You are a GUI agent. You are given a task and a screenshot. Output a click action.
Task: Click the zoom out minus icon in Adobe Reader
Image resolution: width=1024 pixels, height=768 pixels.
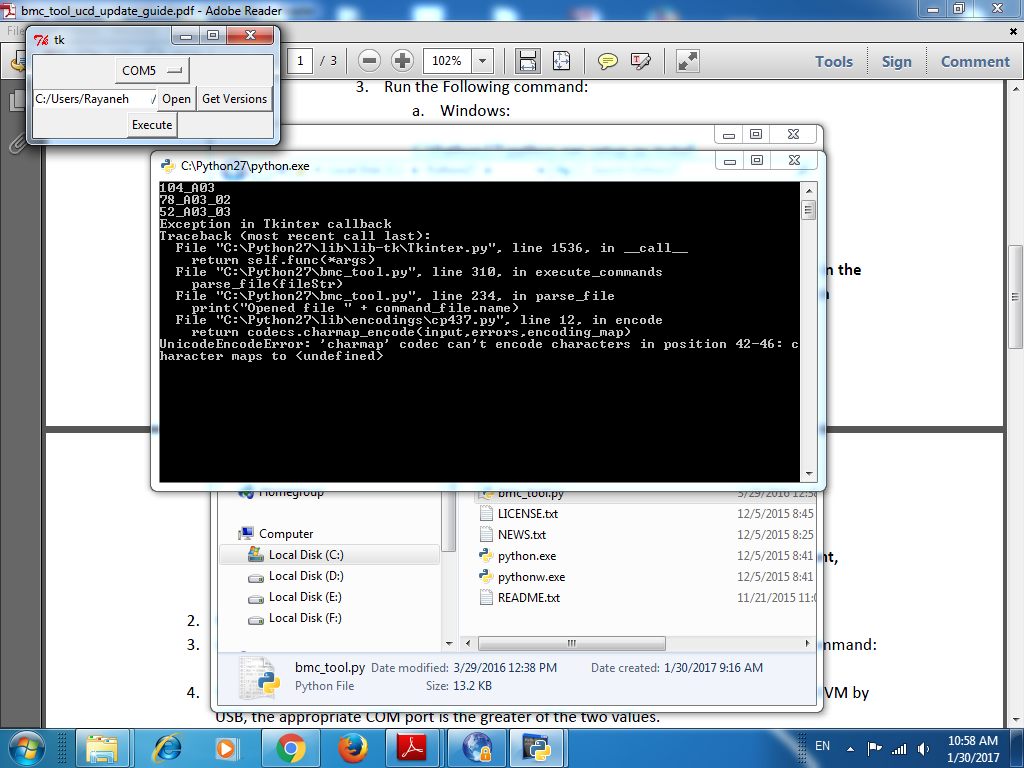(369, 61)
